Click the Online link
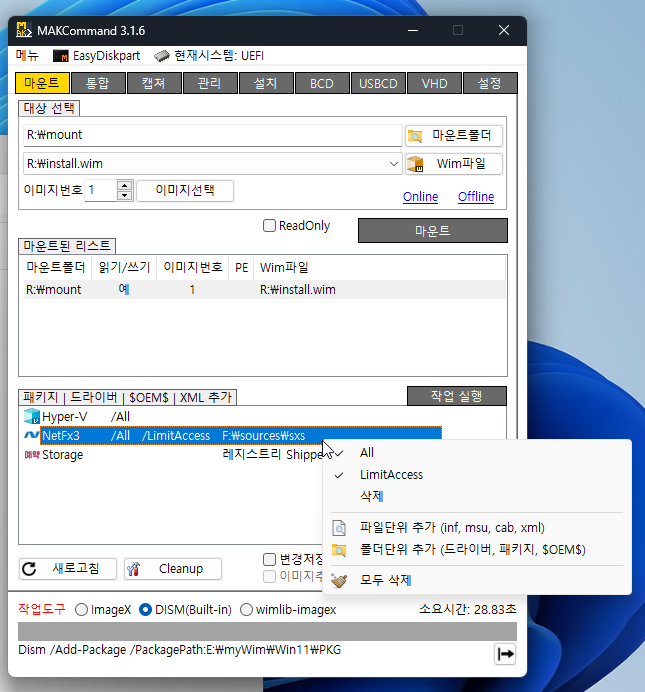 coord(420,196)
